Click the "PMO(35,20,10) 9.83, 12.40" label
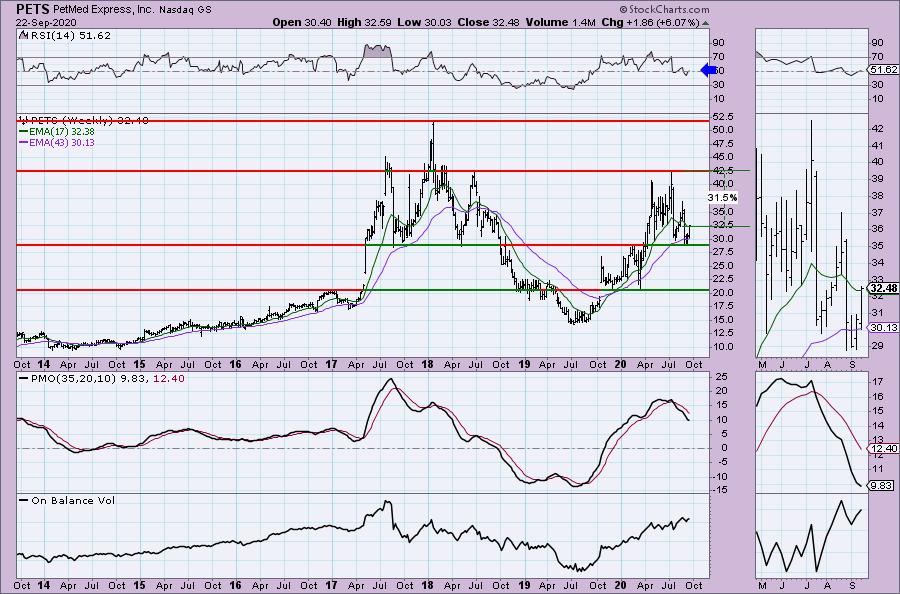 coord(107,379)
